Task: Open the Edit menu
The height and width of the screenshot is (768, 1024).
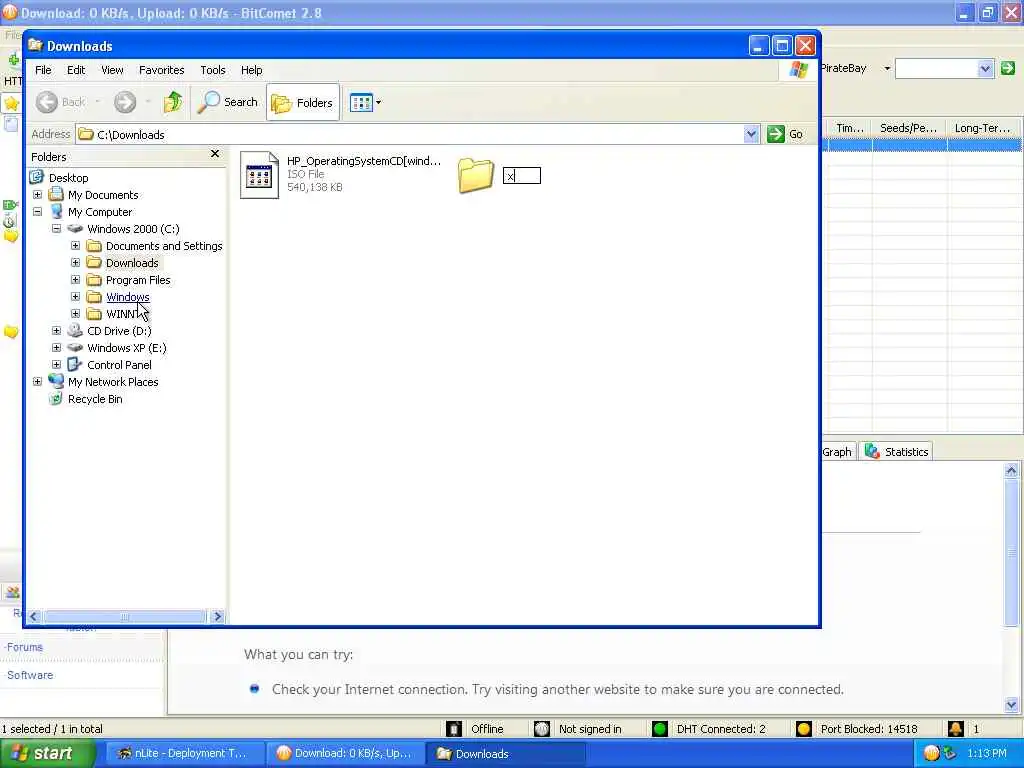Action: [x=76, y=70]
